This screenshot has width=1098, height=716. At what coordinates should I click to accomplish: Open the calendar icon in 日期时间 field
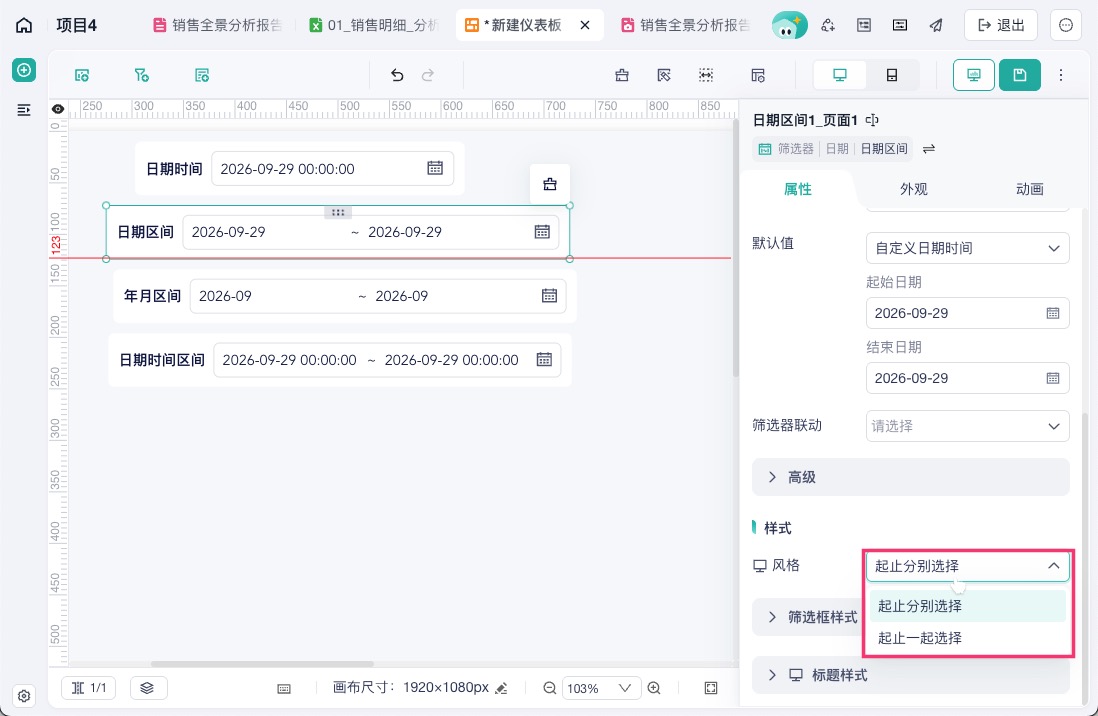[435, 168]
